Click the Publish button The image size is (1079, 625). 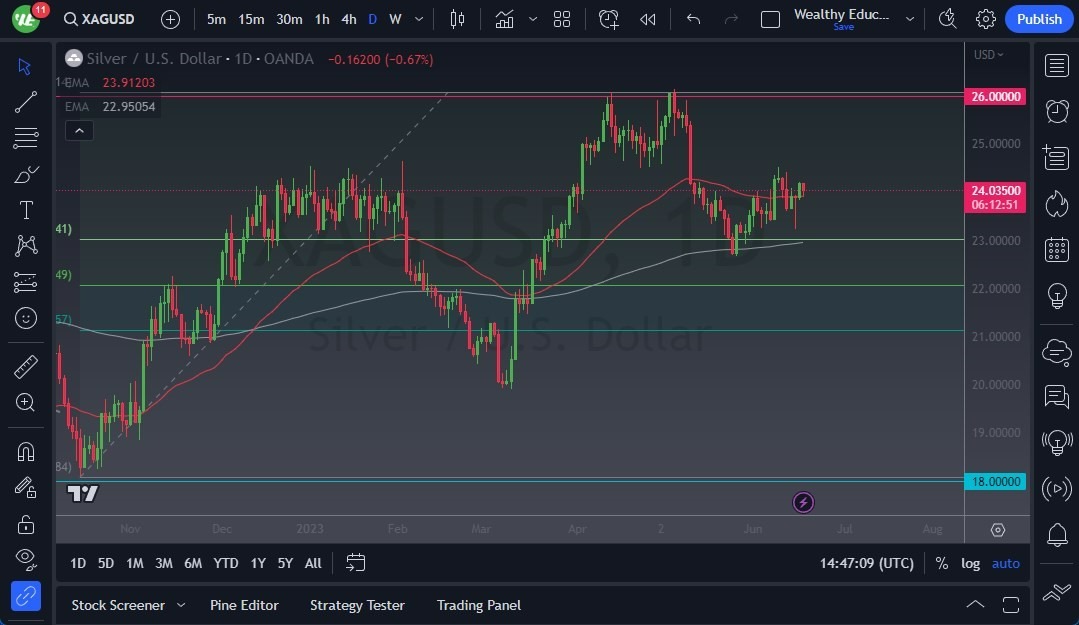tap(1039, 19)
